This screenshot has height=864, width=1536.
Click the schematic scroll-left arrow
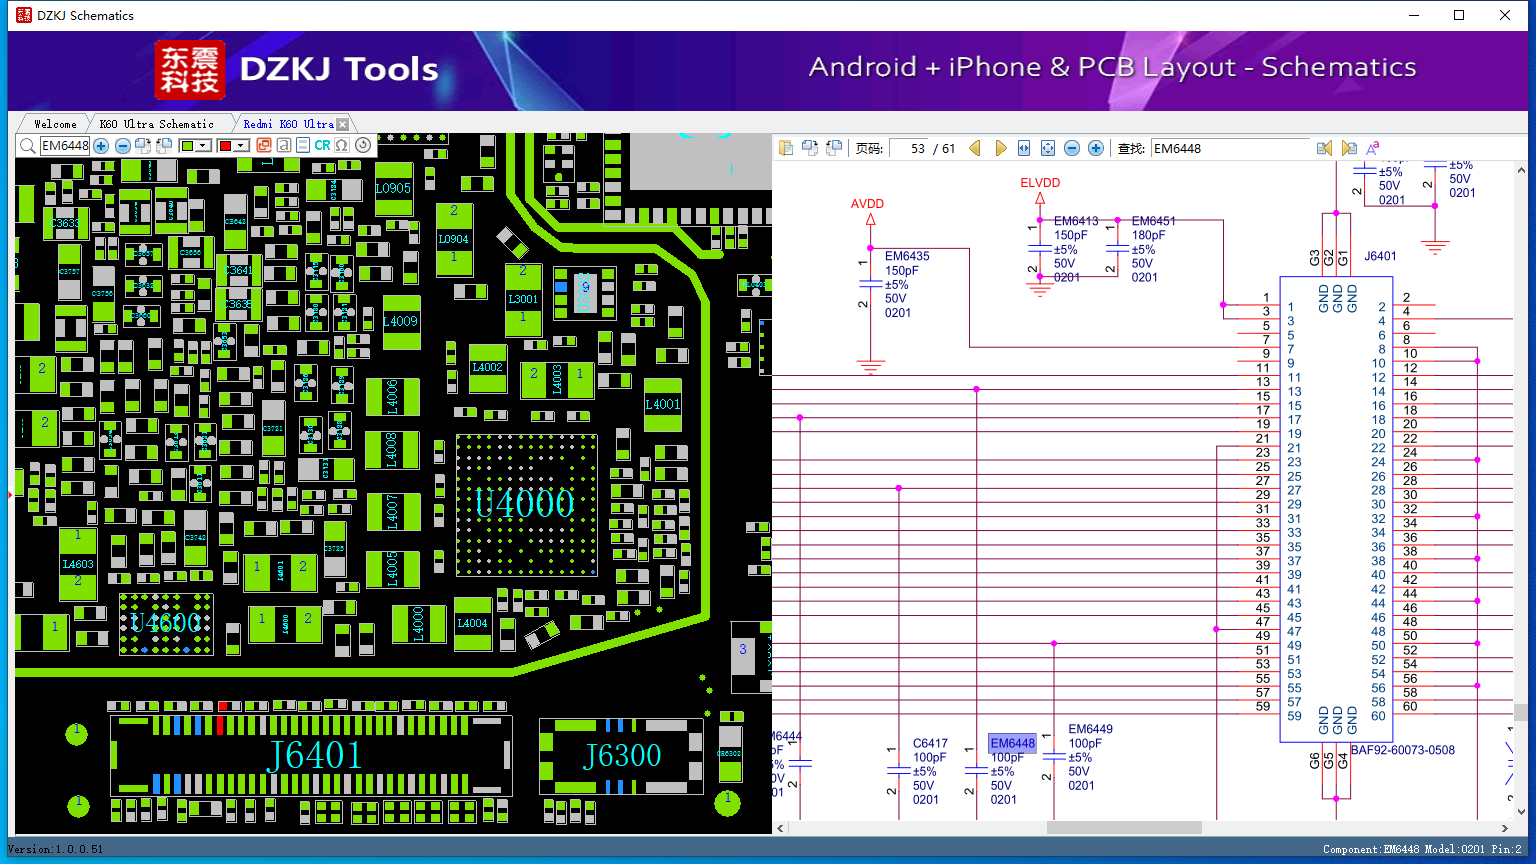tap(780, 828)
